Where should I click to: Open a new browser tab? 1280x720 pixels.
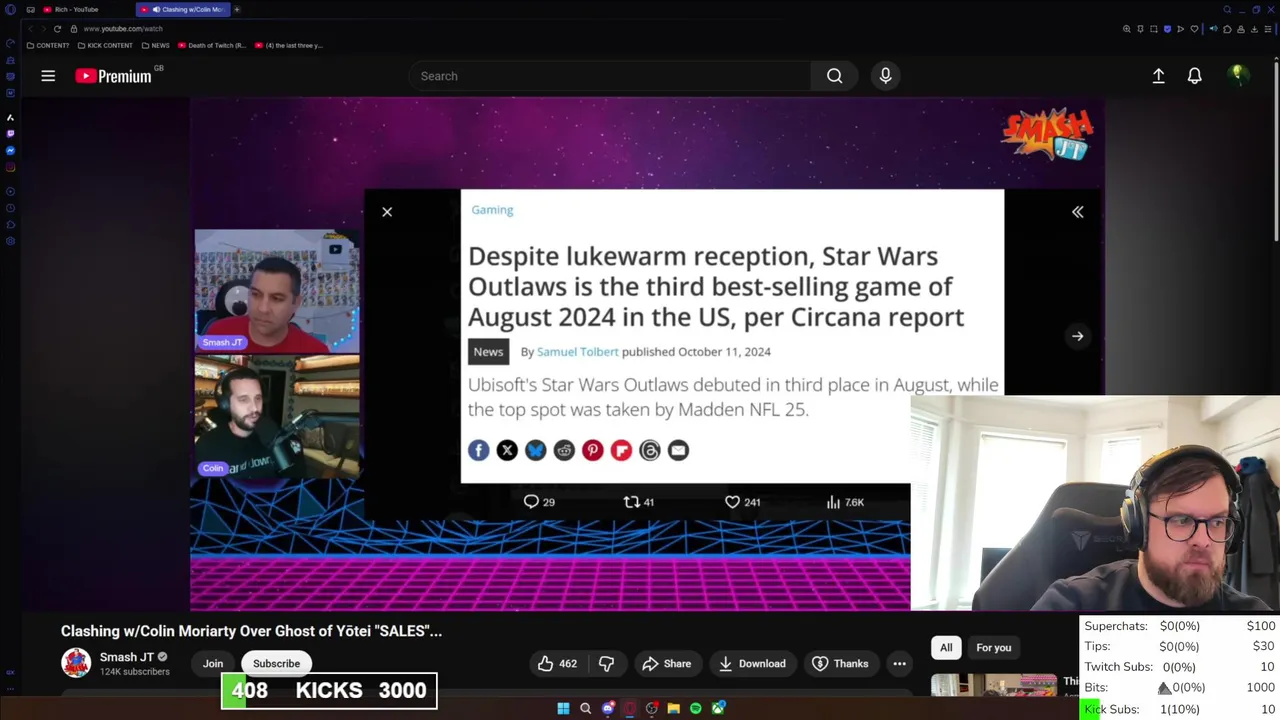pos(237,9)
